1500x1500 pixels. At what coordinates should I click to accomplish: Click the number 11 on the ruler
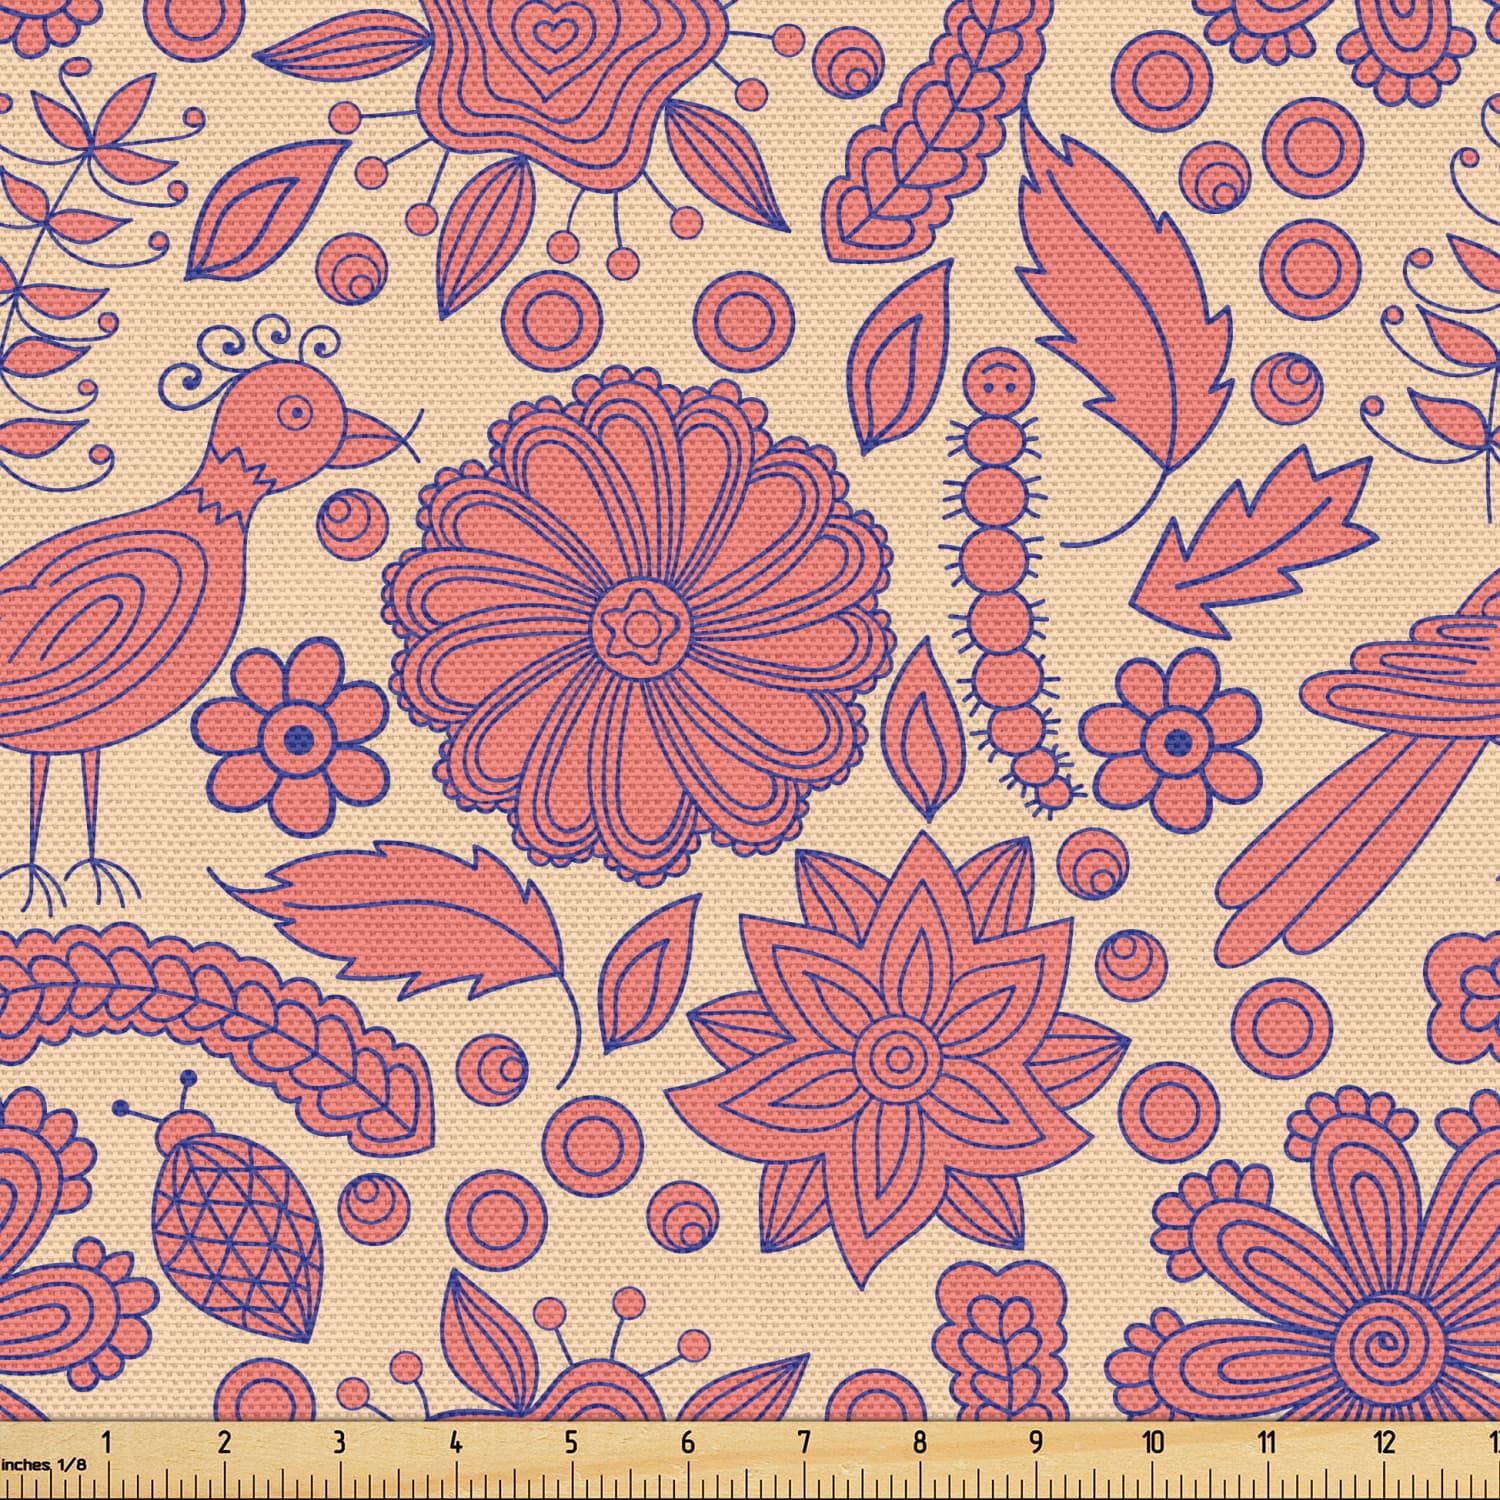coord(1267,1442)
